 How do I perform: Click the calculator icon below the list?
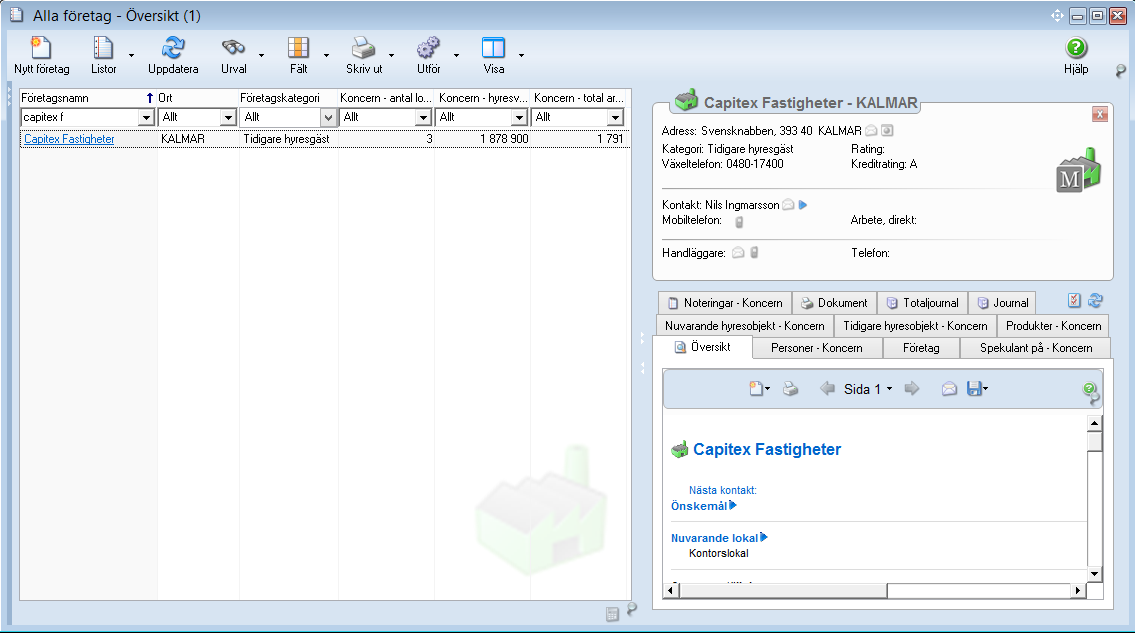pos(612,614)
